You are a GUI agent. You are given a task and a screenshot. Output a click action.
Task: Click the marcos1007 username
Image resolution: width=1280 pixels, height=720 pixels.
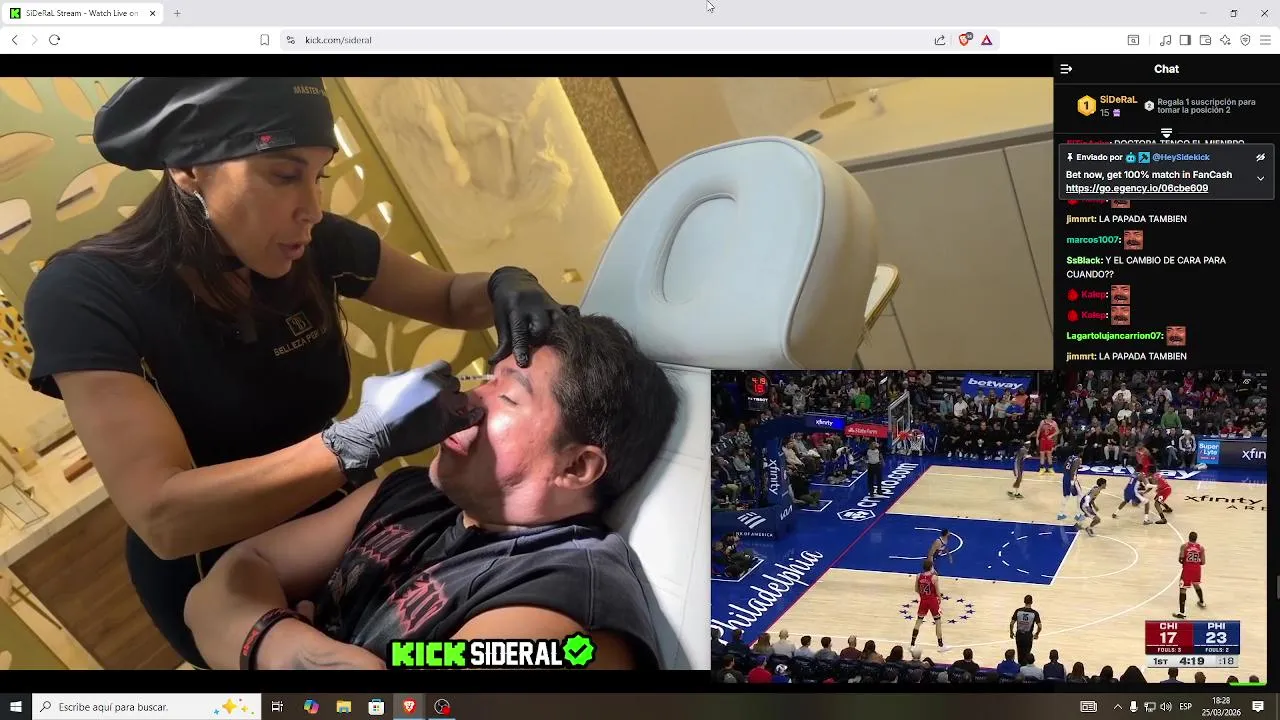click(x=1091, y=240)
